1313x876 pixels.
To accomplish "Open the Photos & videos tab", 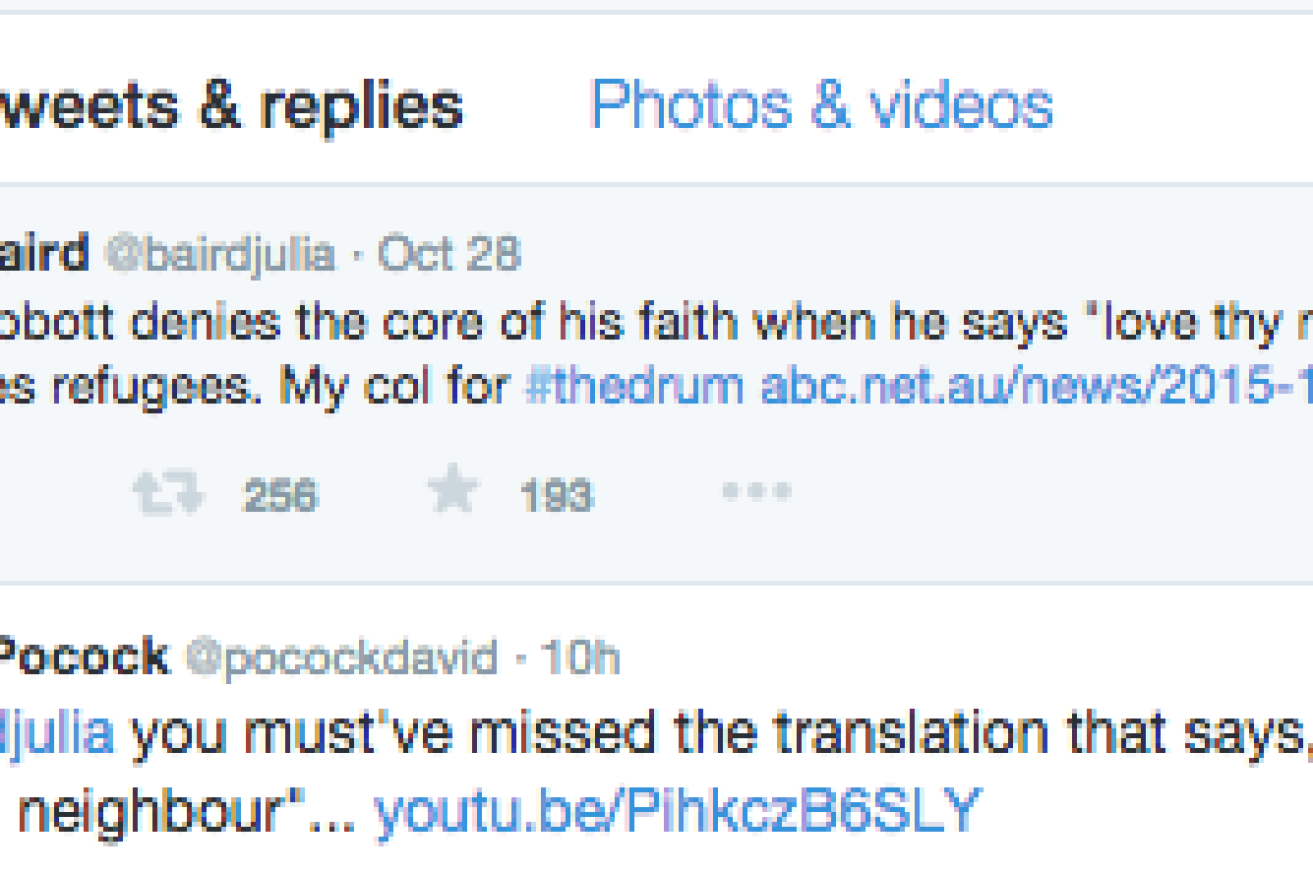I will [x=822, y=105].
